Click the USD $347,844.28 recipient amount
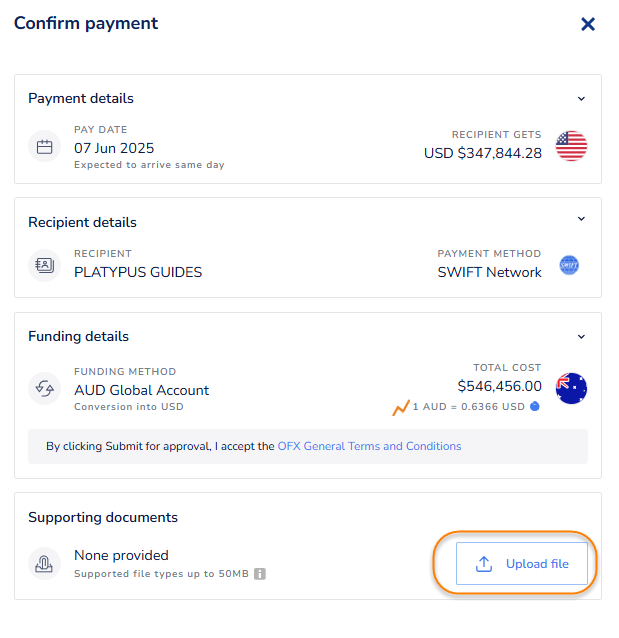Screen dimensions: 619x638 (482, 153)
